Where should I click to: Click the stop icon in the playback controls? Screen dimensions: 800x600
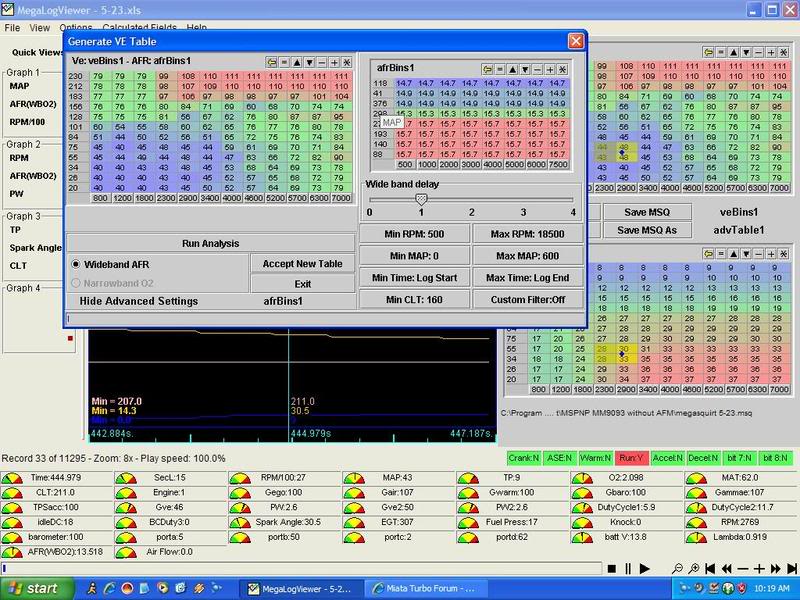coord(611,569)
